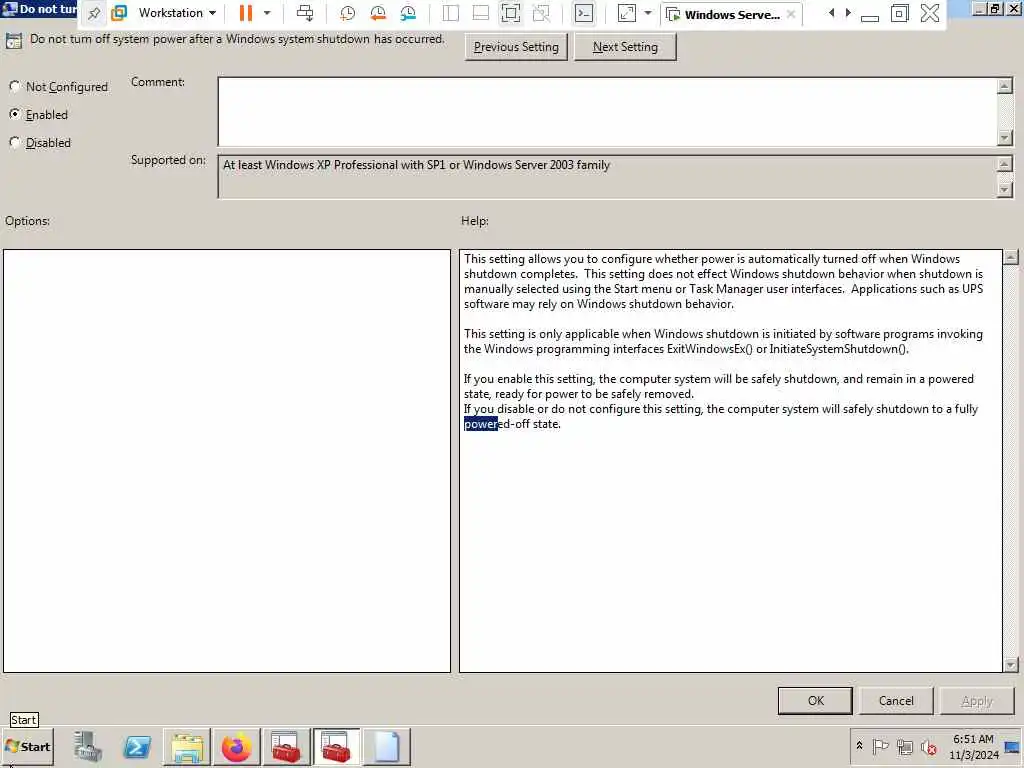1024x768 pixels.
Task: Click inside the Comment text box
Action: point(607,112)
